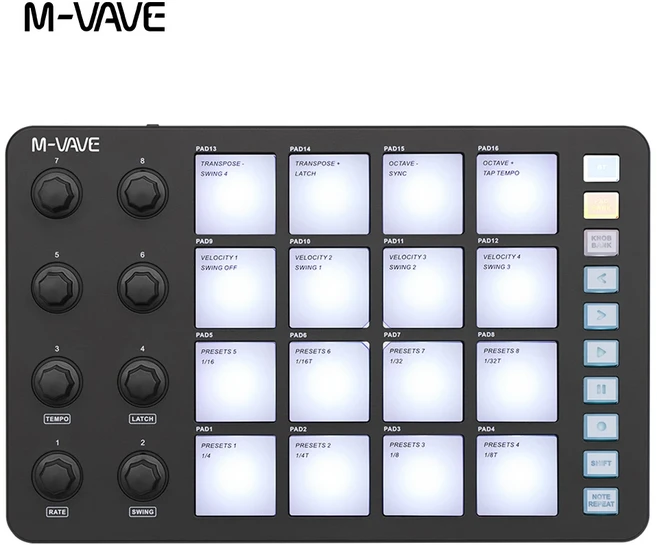This screenshot has height=545, width=657.
Task: Toggle the NOTE REPEAT button
Action: click(x=601, y=501)
